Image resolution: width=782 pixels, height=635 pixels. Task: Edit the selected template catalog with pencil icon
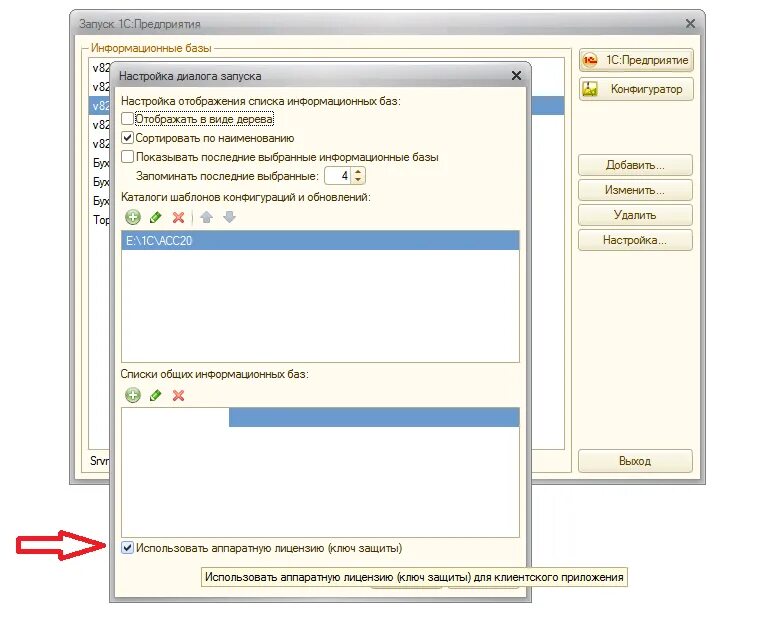point(156,217)
